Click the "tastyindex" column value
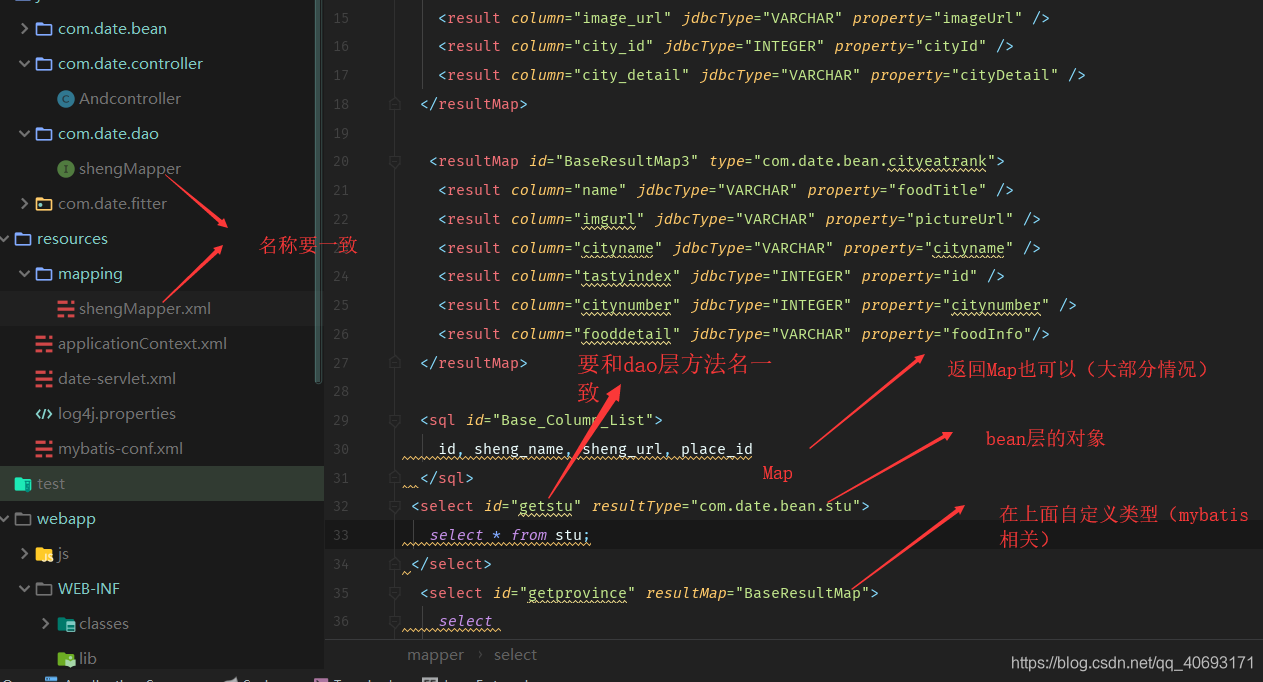 tap(626, 276)
